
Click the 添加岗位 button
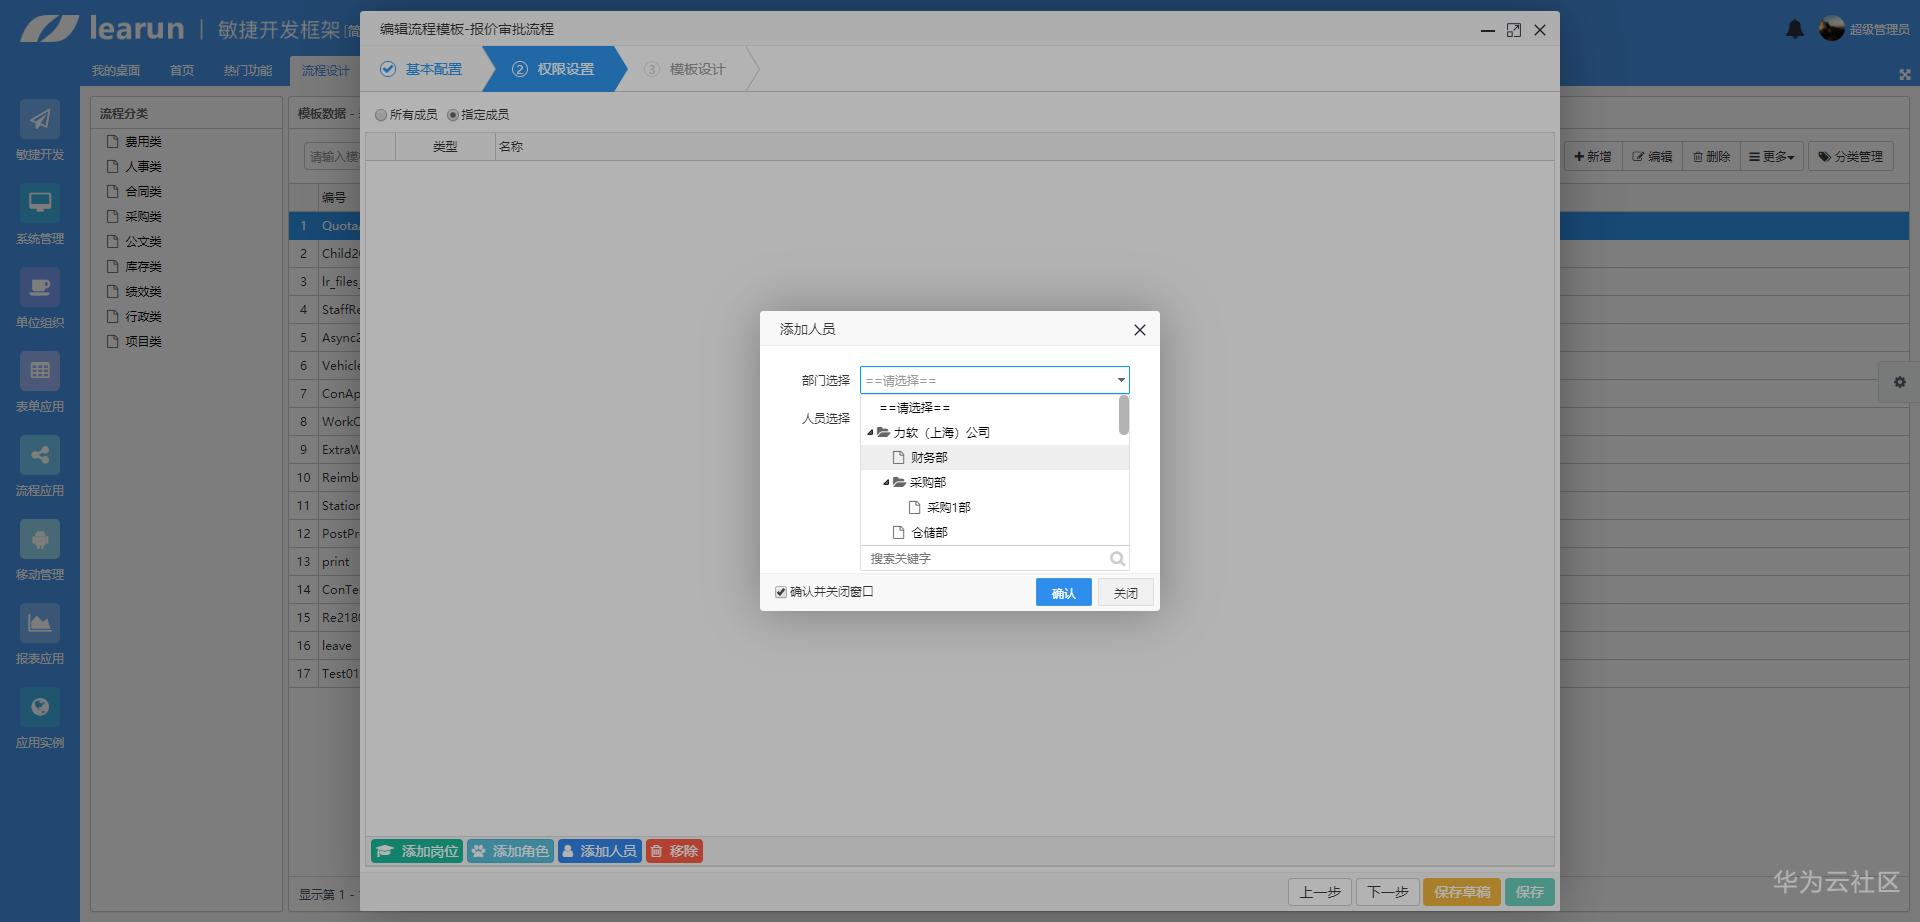point(417,851)
